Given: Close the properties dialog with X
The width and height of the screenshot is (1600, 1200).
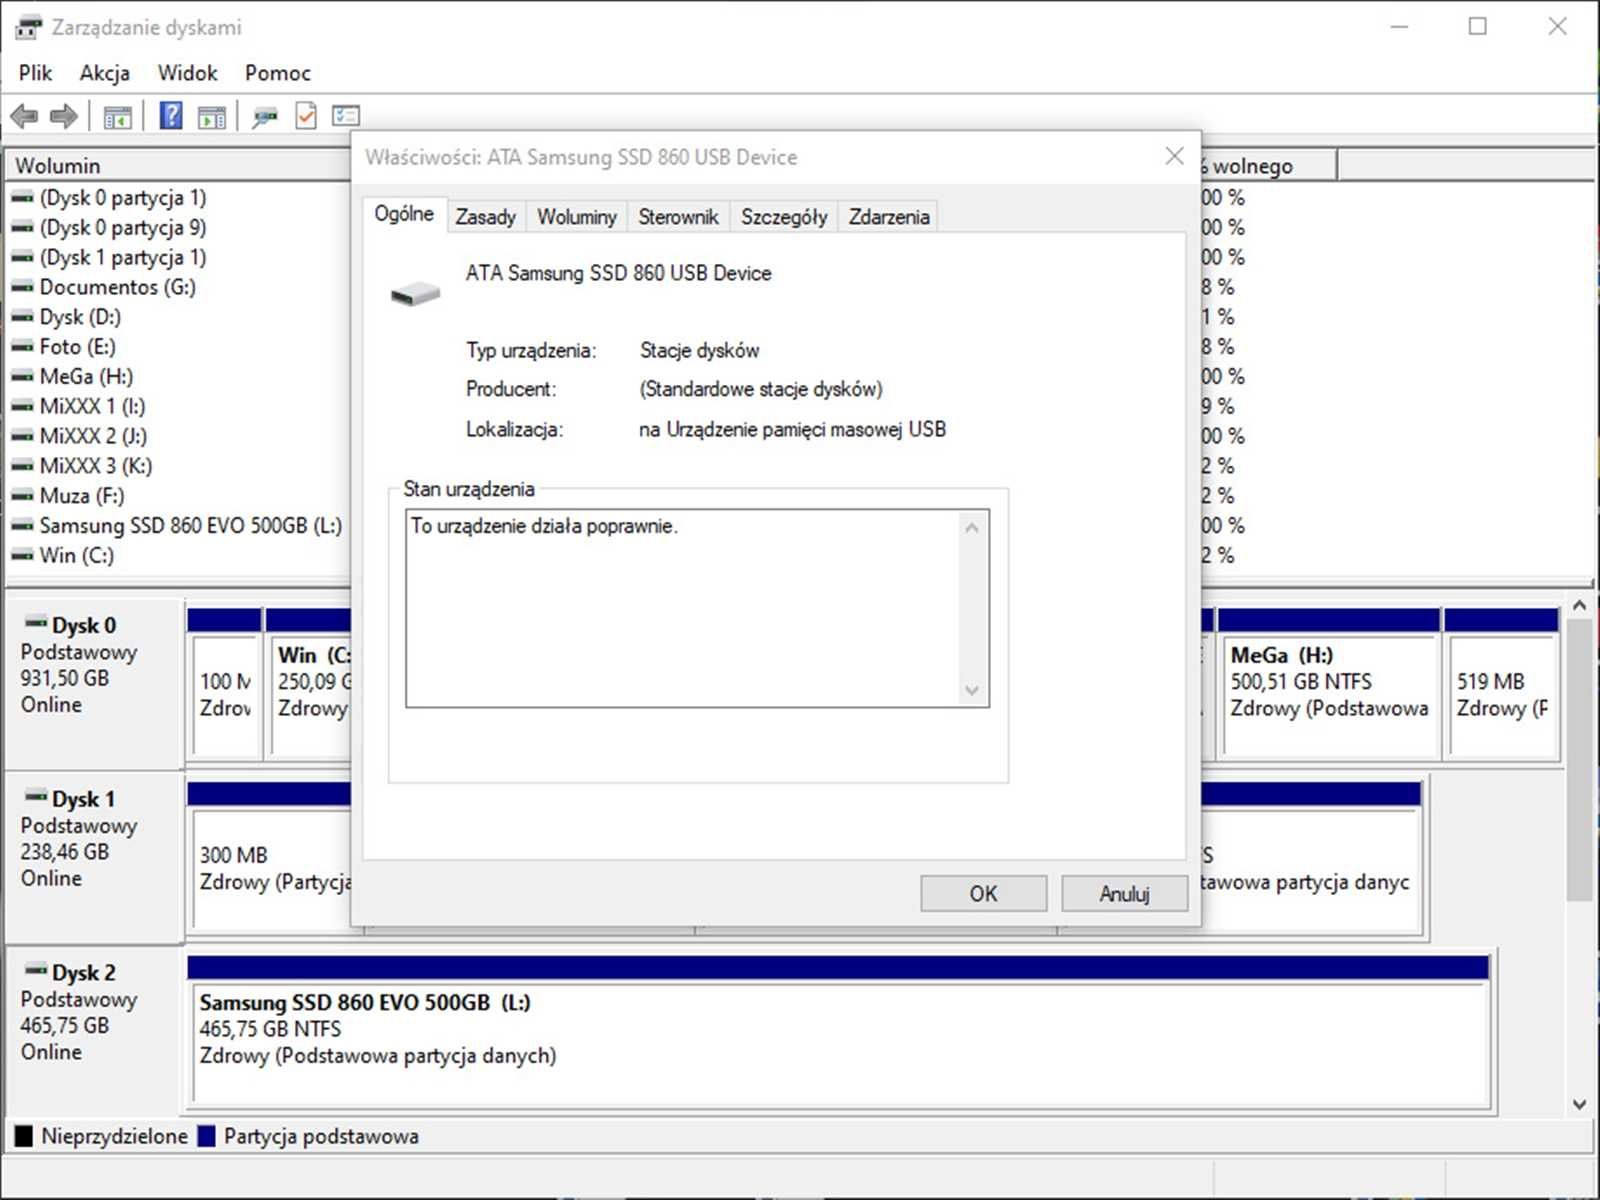Looking at the screenshot, I should click(x=1174, y=156).
